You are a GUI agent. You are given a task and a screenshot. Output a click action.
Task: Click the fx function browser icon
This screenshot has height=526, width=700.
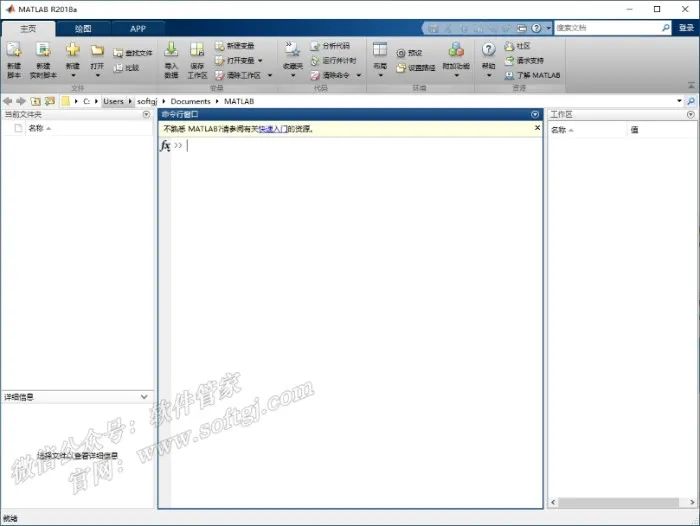point(165,146)
